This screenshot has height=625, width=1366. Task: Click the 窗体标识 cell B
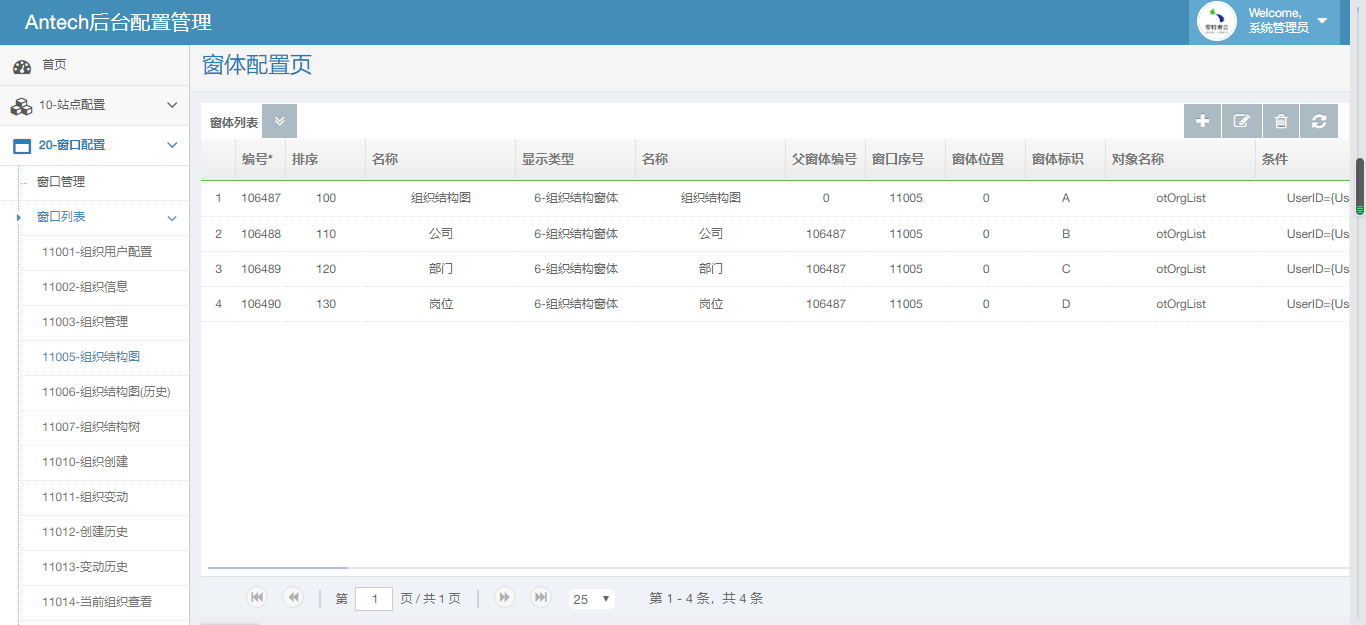pyautogui.click(x=1066, y=234)
